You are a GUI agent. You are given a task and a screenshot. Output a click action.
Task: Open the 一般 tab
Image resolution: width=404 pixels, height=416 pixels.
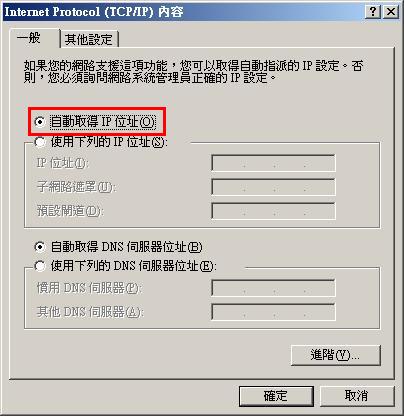coord(29,38)
